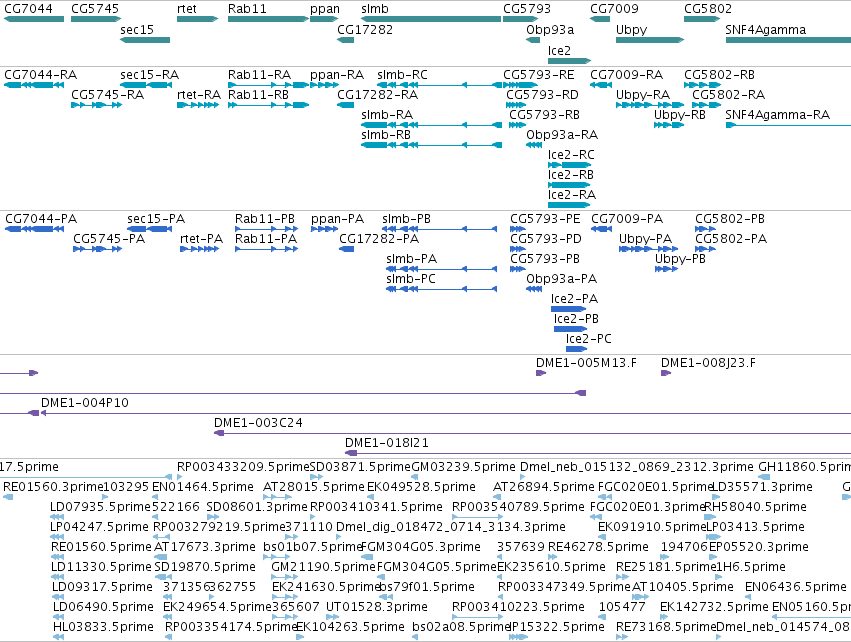Viewport: 851px width, 642px height.
Task: Select the CG7009-PA protein label
Action: point(627,219)
